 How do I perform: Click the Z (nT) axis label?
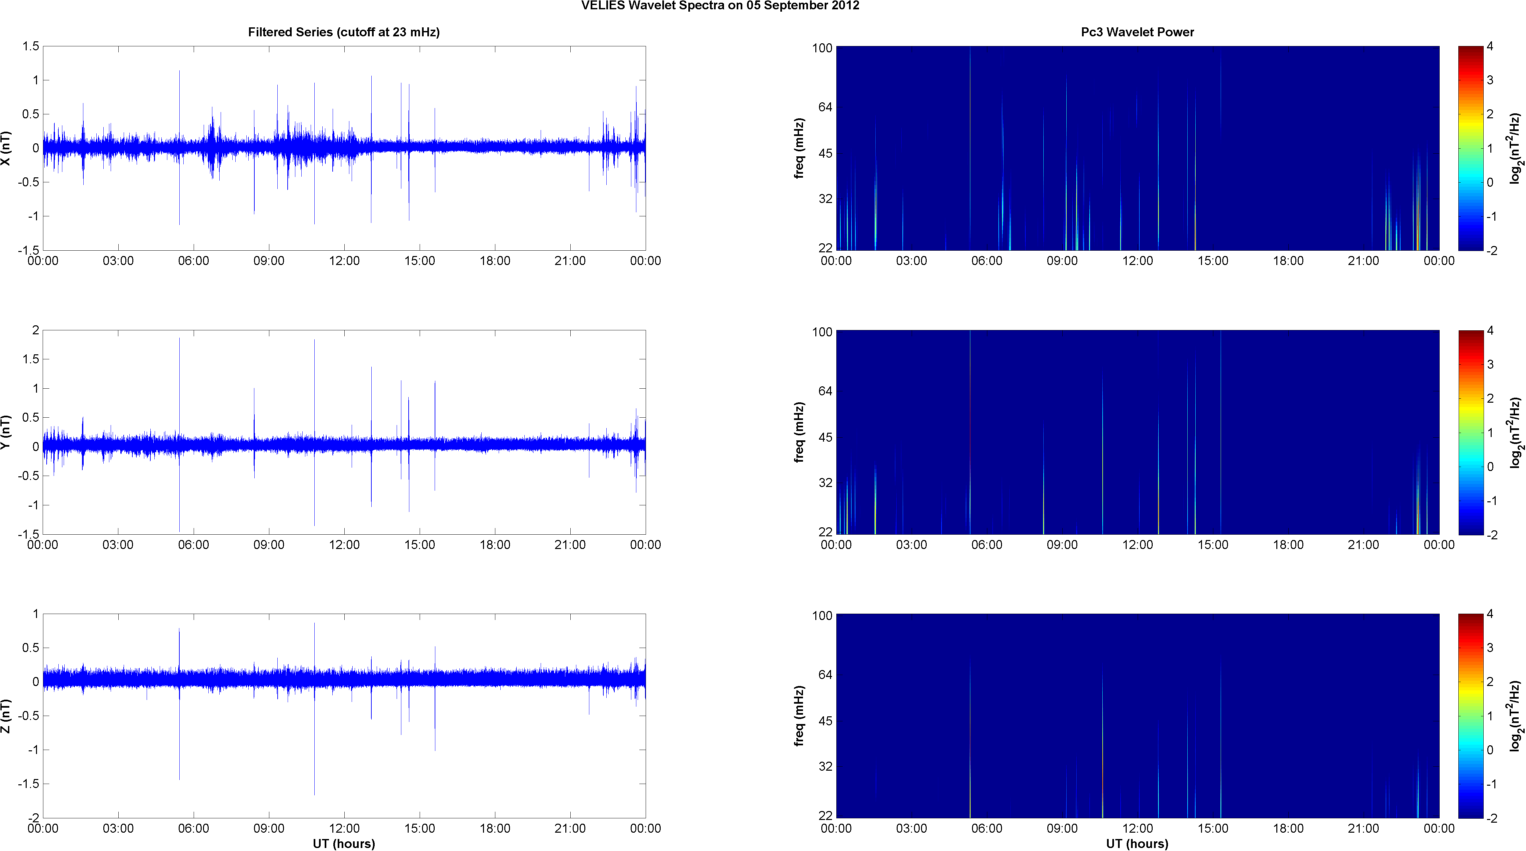(x=7, y=716)
